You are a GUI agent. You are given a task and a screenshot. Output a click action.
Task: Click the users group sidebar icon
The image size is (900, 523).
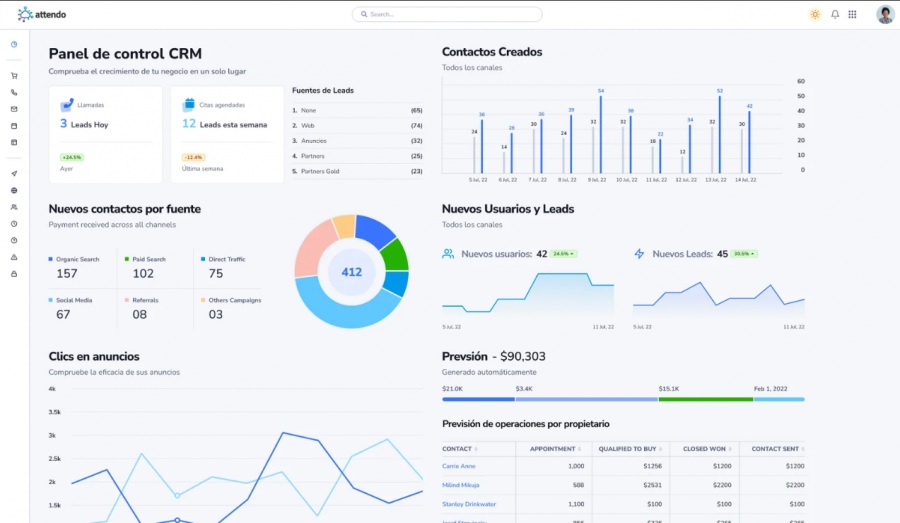[x=14, y=207]
